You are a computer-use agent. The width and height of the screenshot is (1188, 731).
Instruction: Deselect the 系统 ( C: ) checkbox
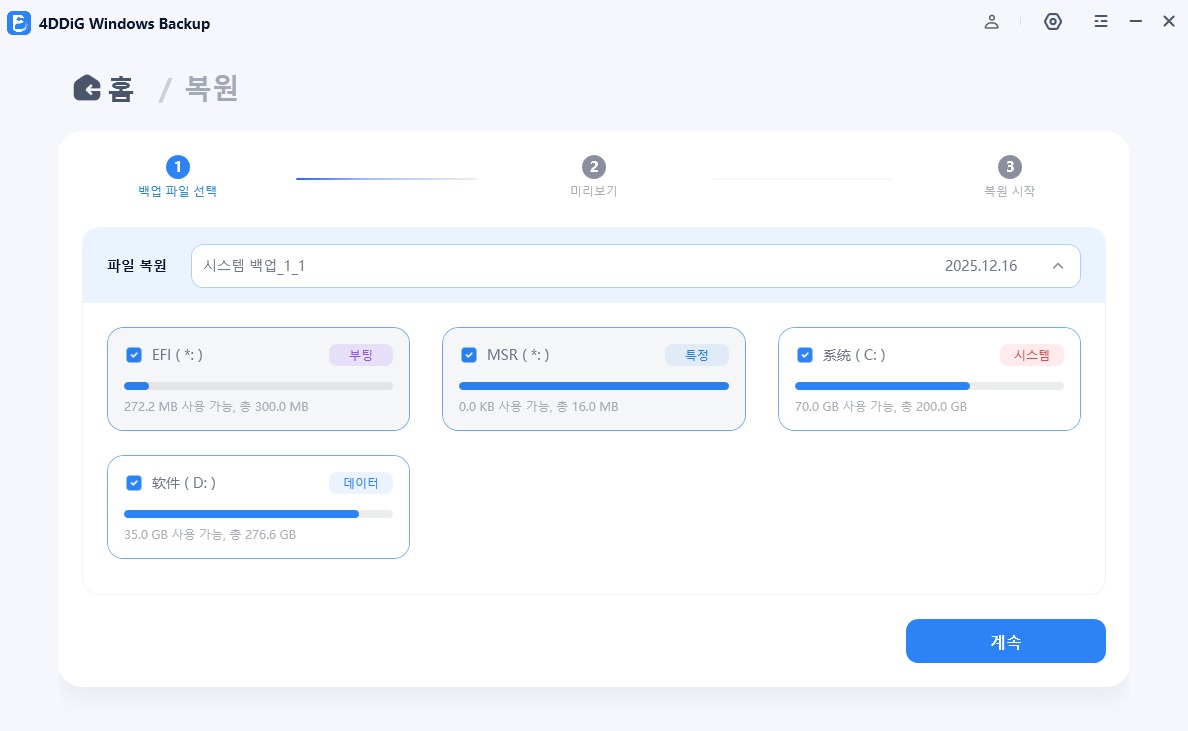(x=805, y=355)
